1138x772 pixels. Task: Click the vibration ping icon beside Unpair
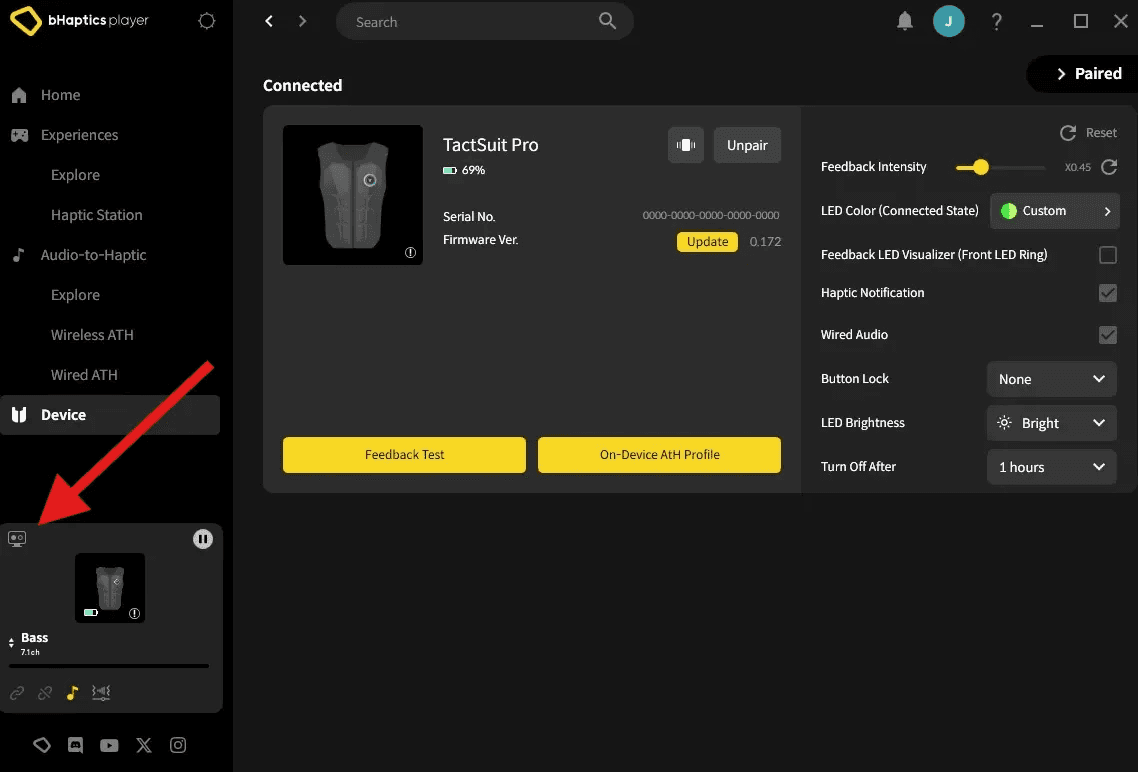point(686,145)
